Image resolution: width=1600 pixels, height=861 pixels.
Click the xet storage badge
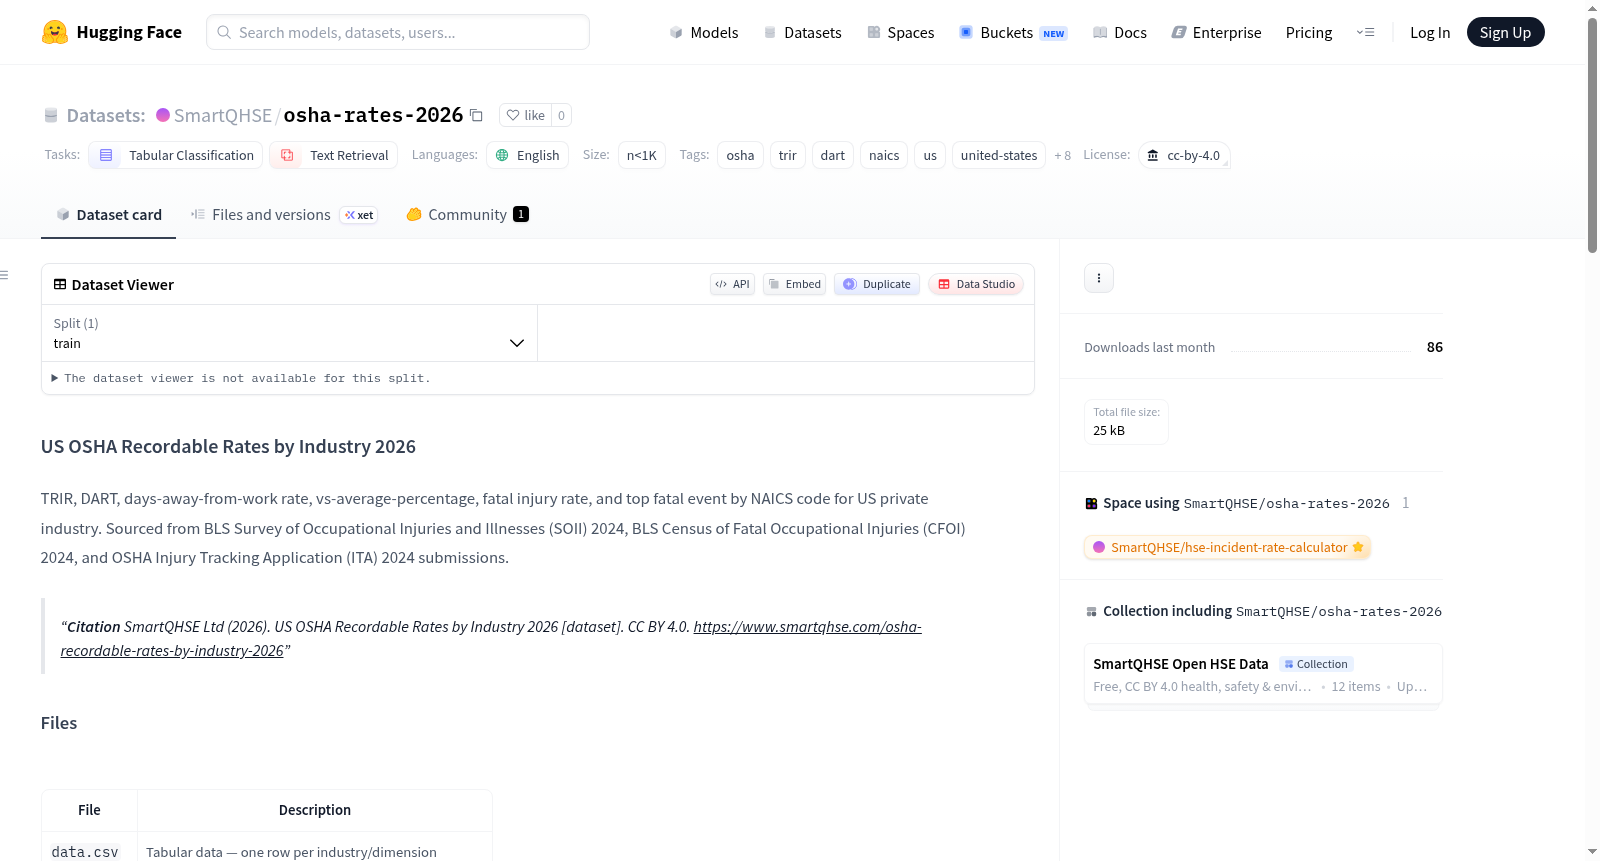pyautogui.click(x=359, y=215)
